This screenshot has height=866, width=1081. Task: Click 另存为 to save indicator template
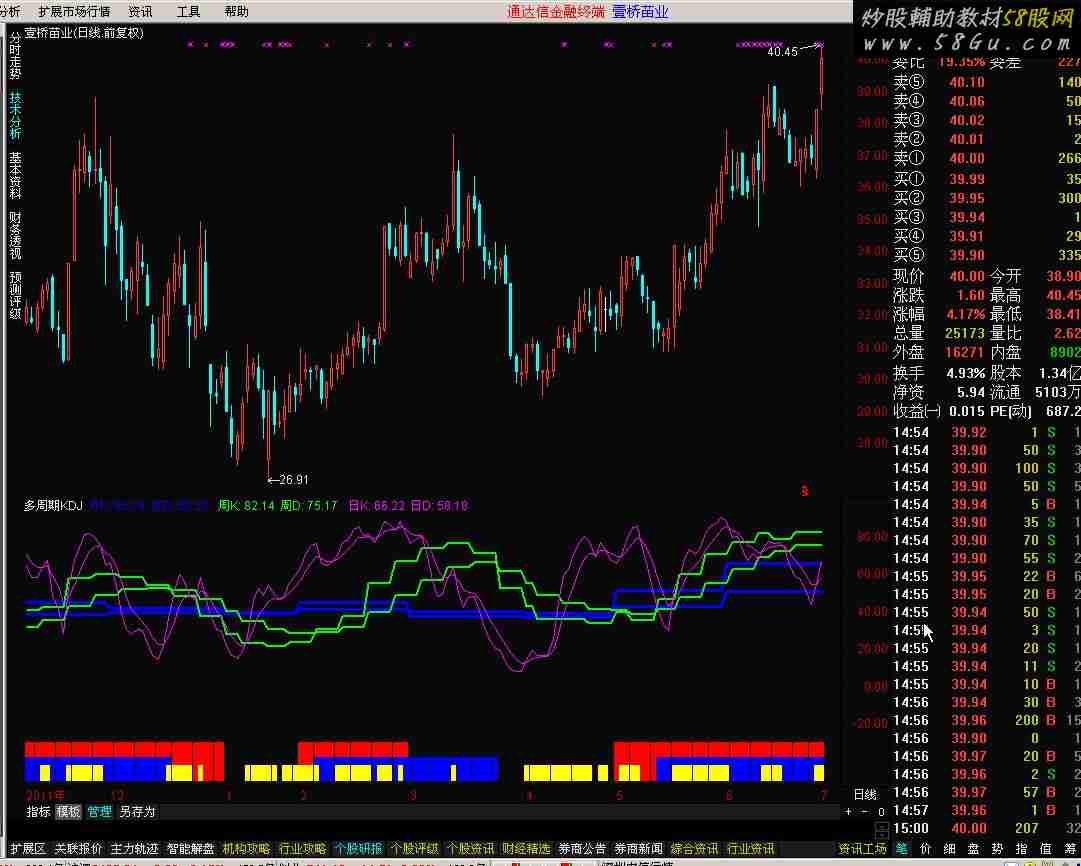[137, 812]
